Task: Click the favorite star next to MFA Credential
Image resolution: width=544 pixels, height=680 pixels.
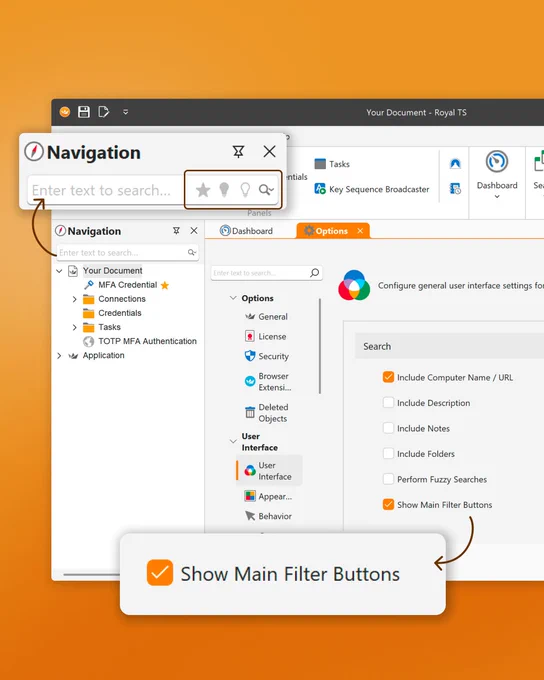Action: [x=165, y=285]
